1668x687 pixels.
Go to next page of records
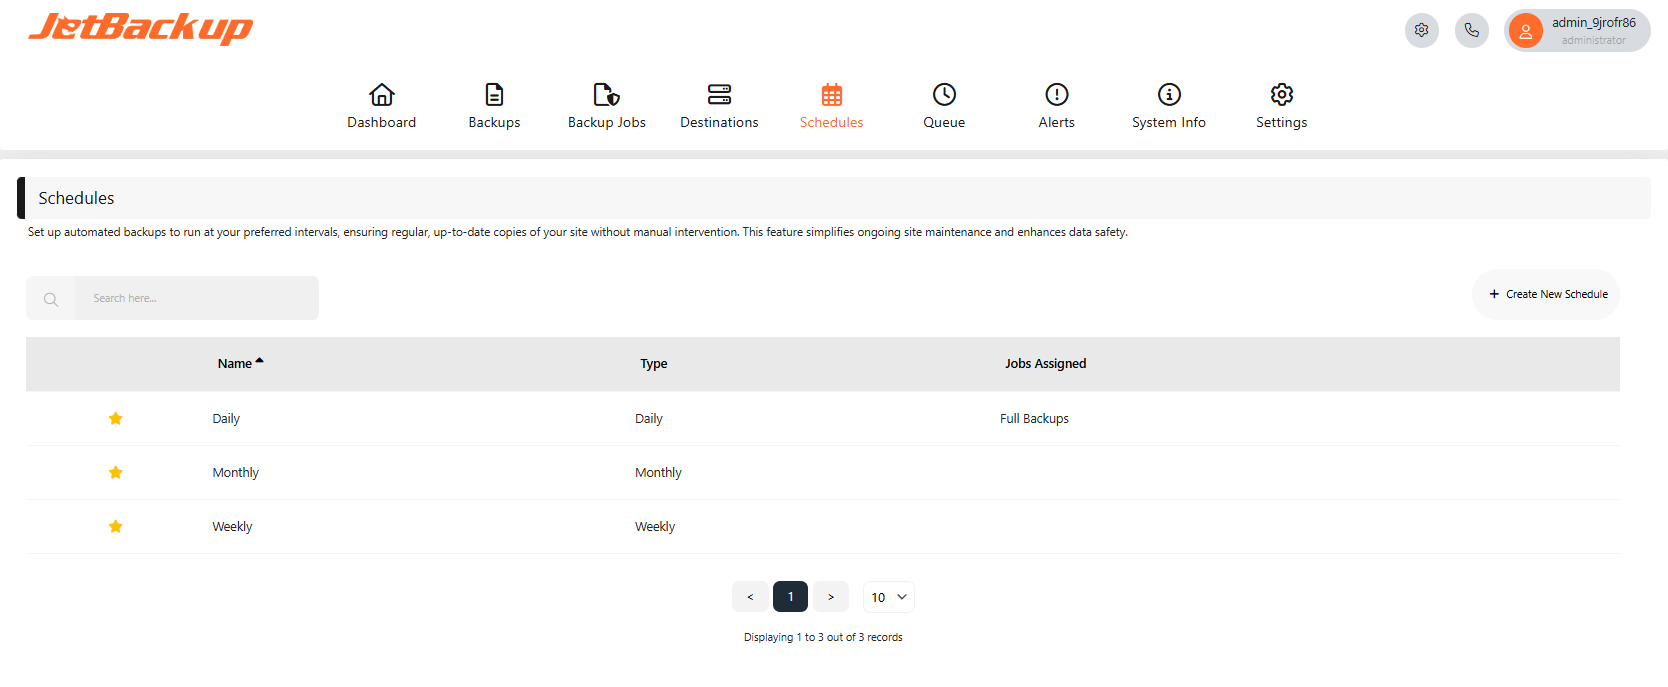830,597
